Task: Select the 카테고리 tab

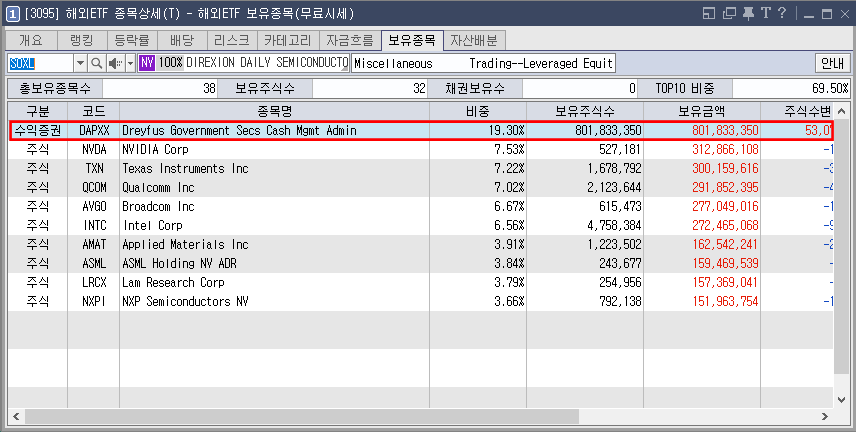Action: tap(288, 40)
